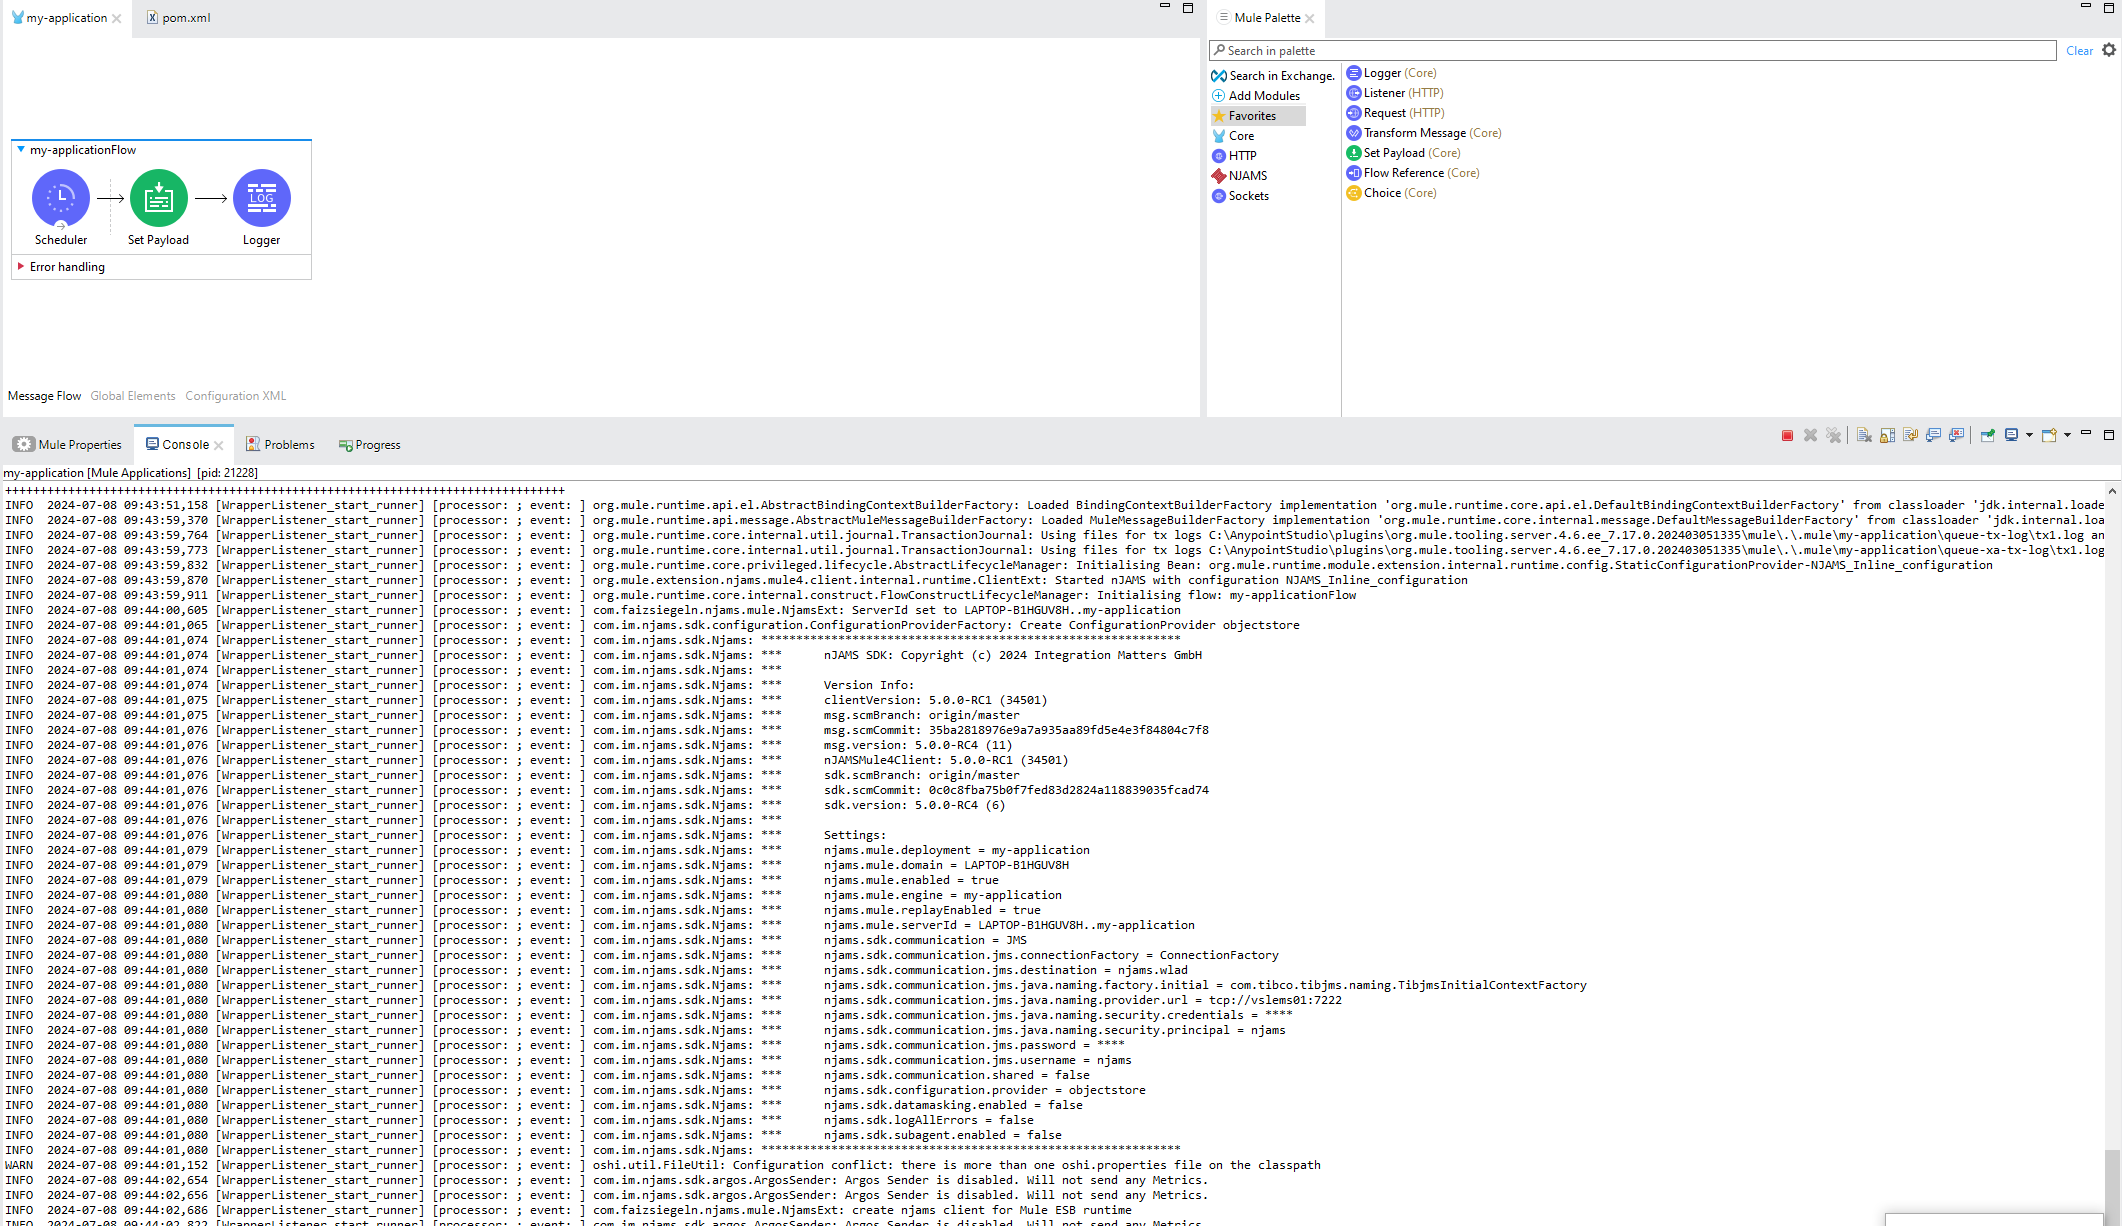Close the Mule Palette view
Image resolution: width=2122 pixels, height=1226 pixels.
pyautogui.click(x=1310, y=18)
